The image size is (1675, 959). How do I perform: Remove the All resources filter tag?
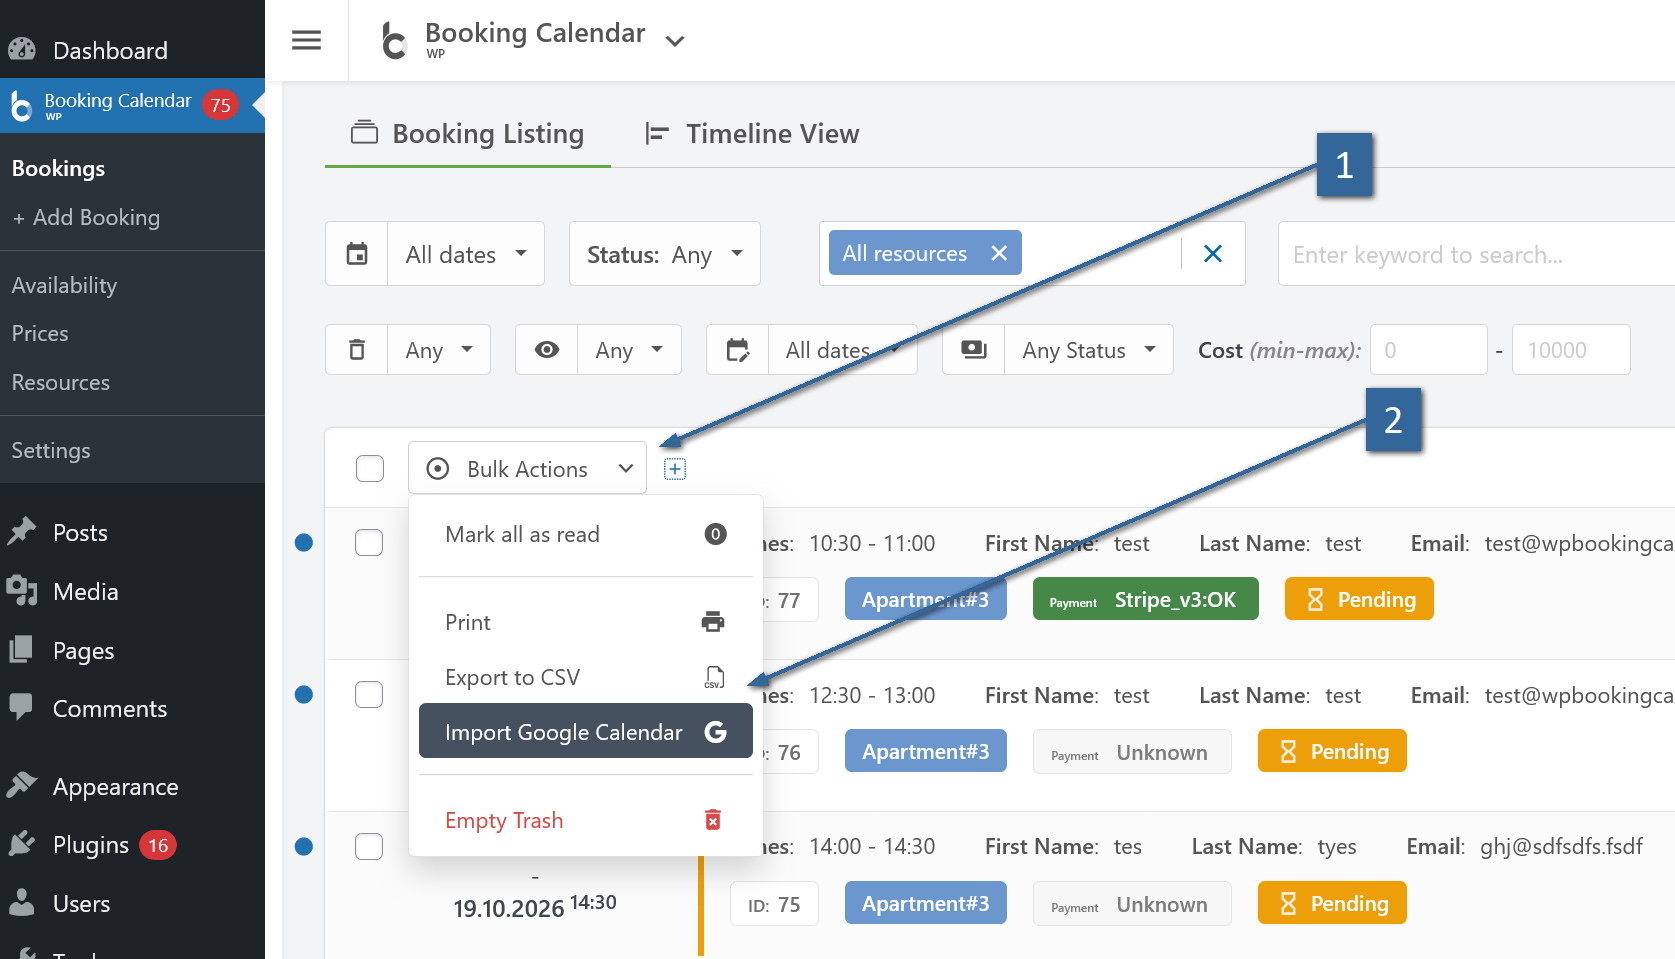(999, 253)
